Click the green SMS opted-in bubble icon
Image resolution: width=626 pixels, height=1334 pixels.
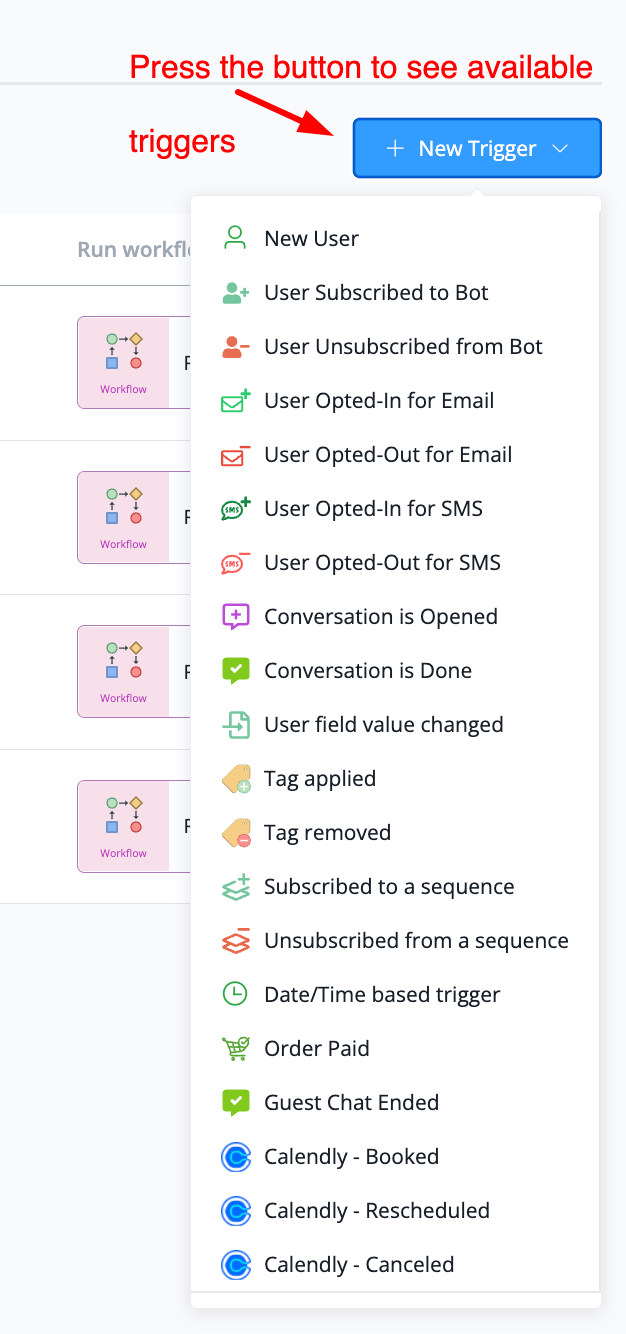click(235, 509)
